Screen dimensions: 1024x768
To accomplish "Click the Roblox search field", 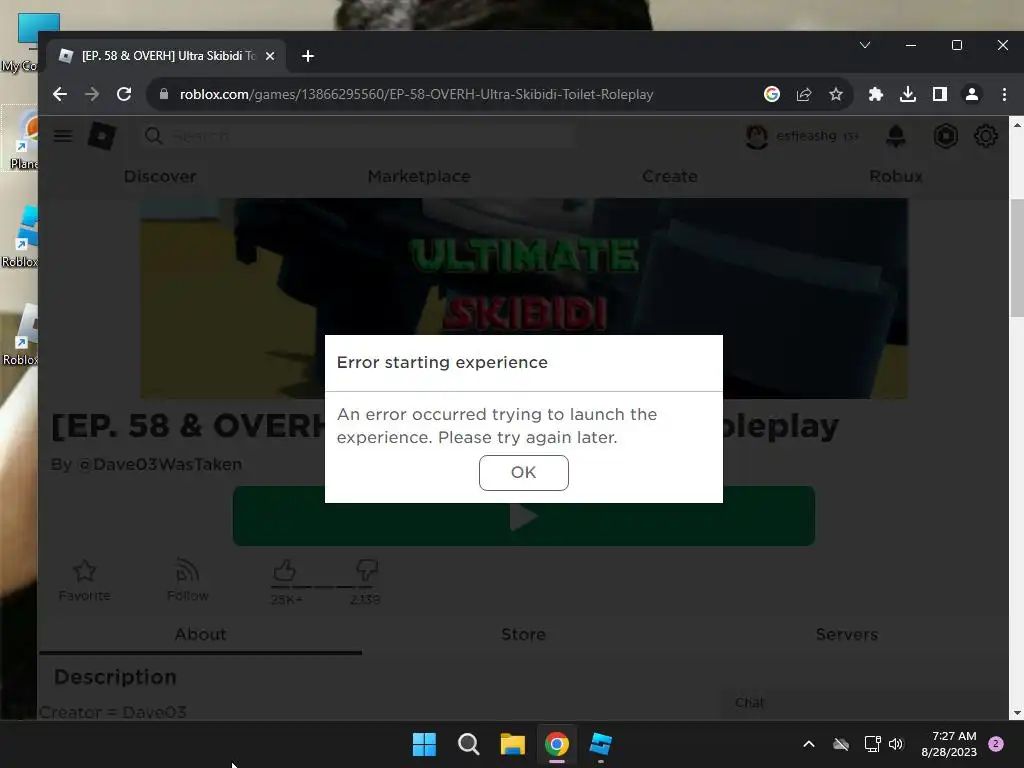I will pos(358,136).
